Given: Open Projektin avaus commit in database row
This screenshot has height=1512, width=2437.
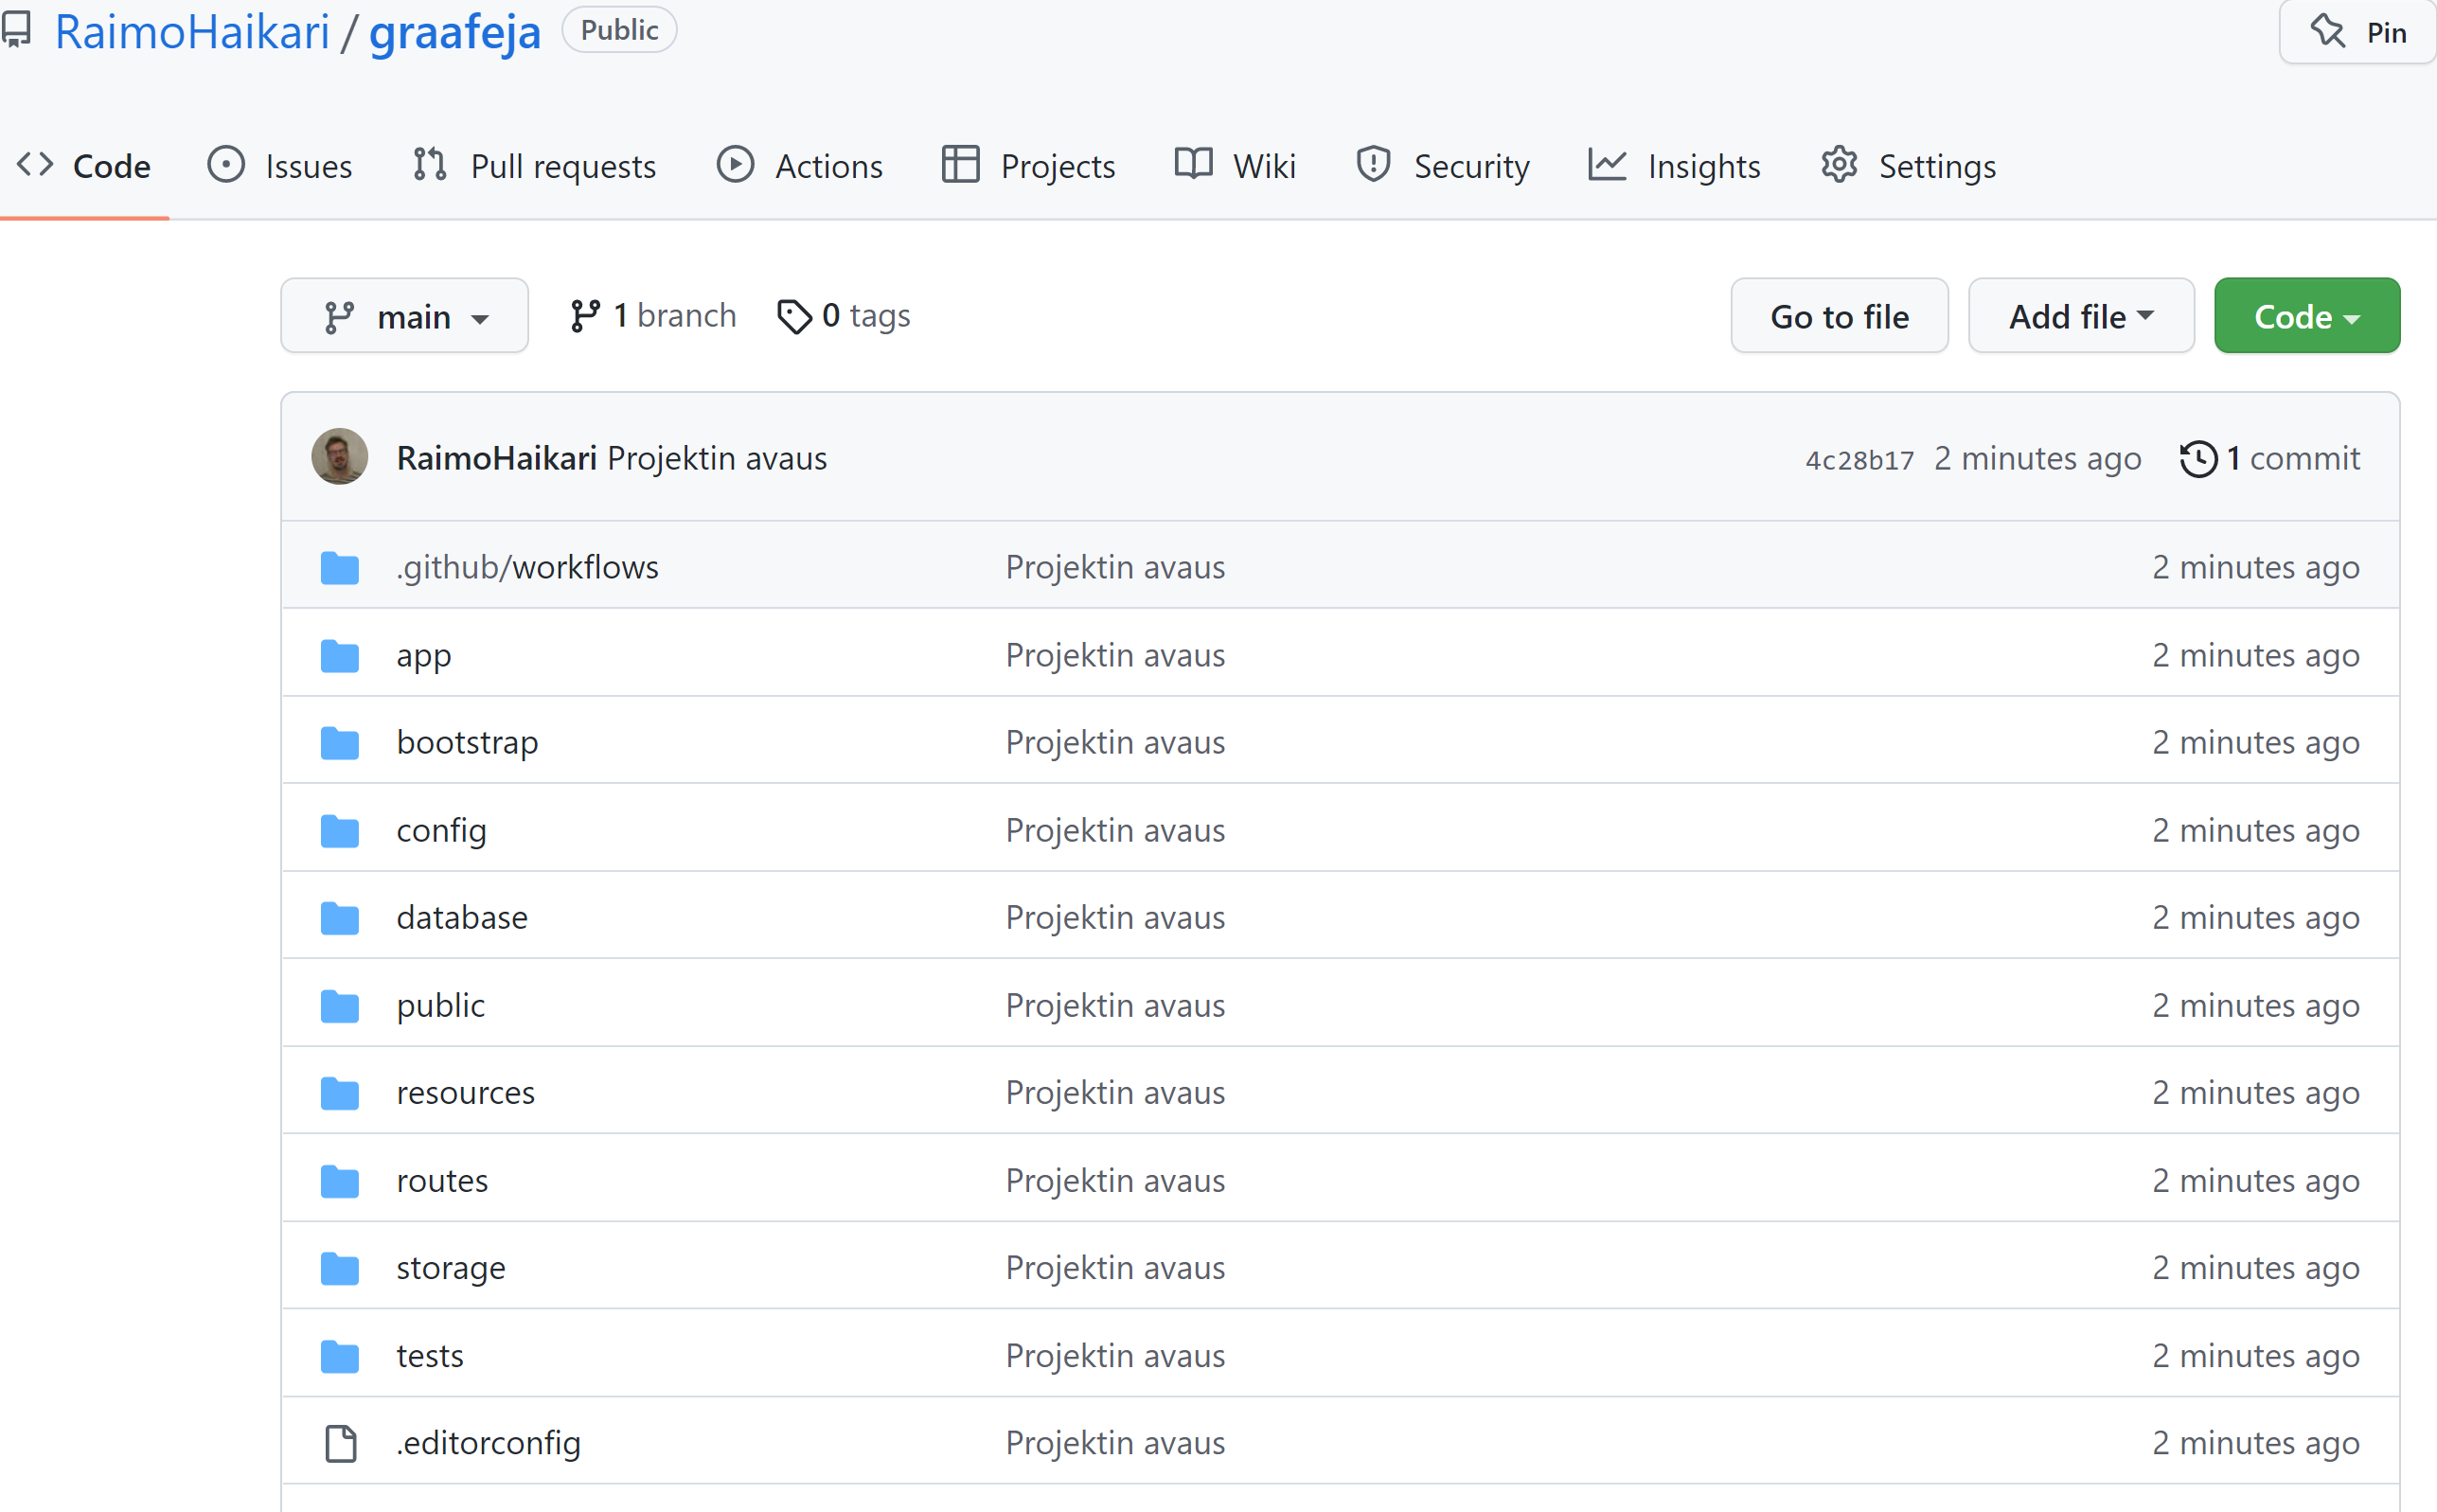Looking at the screenshot, I should click(1115, 917).
